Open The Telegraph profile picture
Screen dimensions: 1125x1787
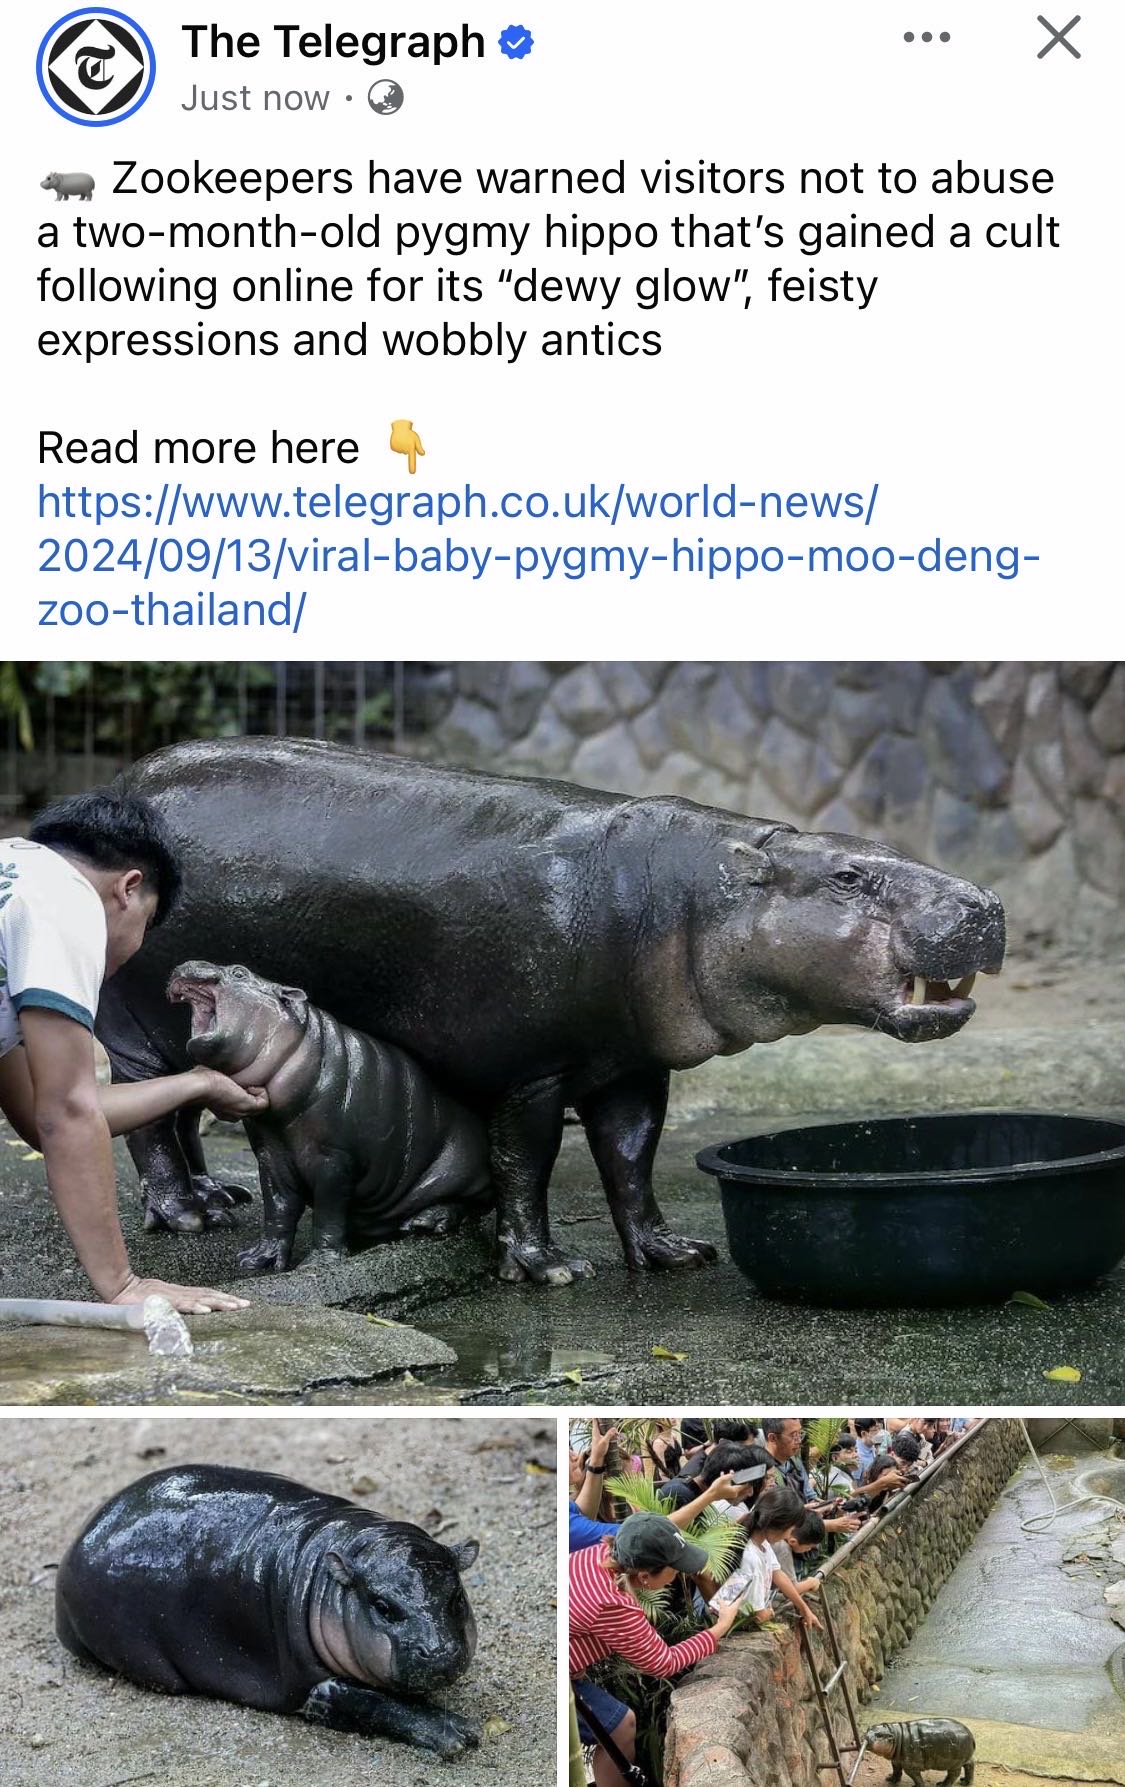click(x=95, y=67)
